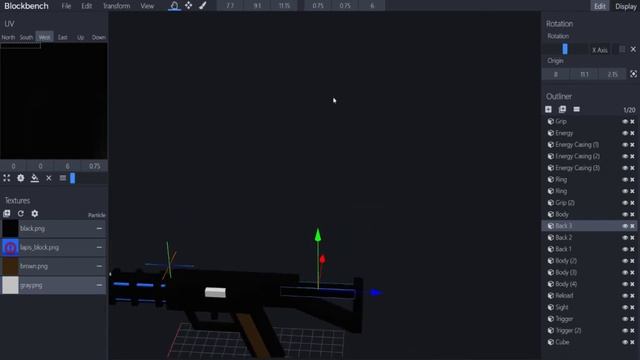Hide the Back 1 cube
Viewport: 640px width, 360px height.
(625, 249)
